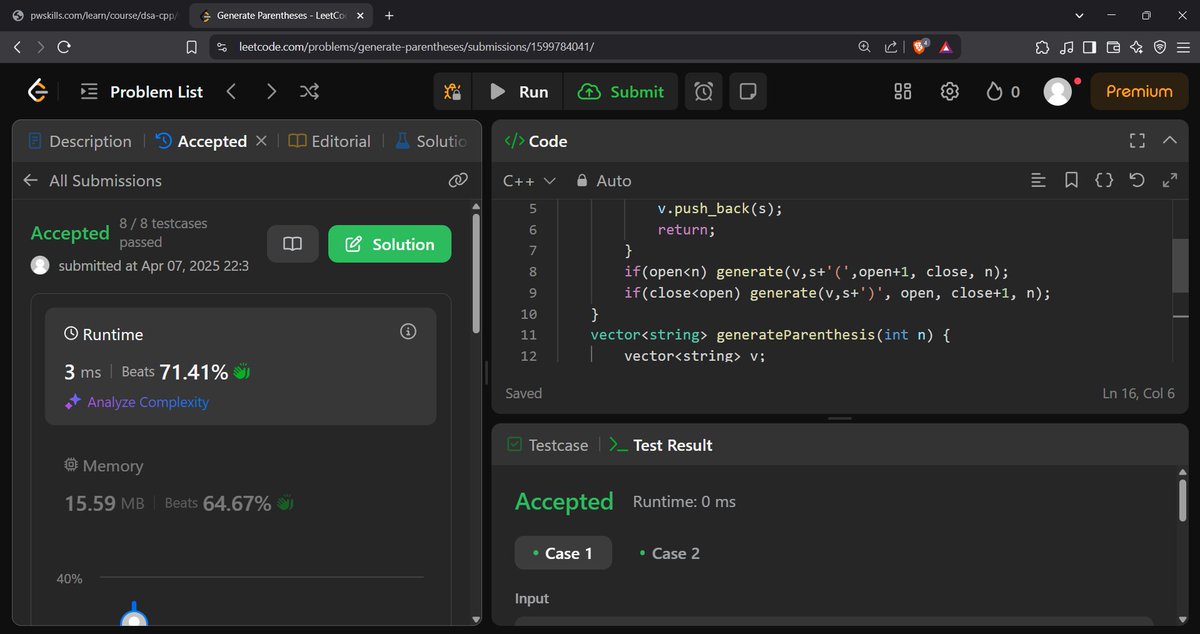Select the Test Result tab
Screen dimensions: 1200x634
tap(661, 445)
